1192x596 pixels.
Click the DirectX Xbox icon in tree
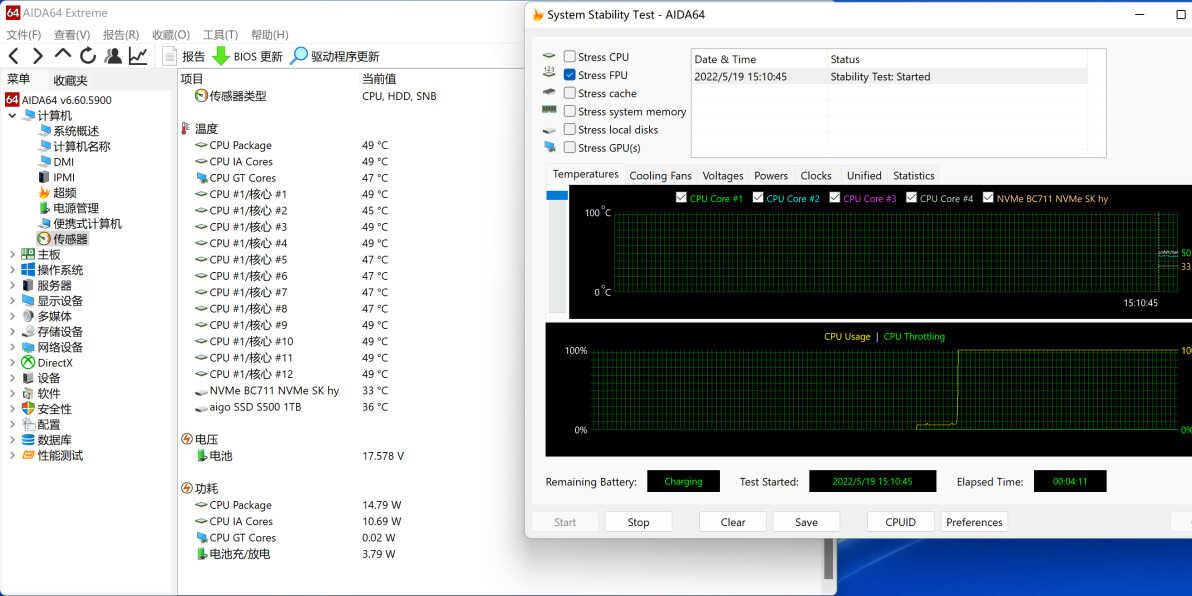tap(28, 363)
